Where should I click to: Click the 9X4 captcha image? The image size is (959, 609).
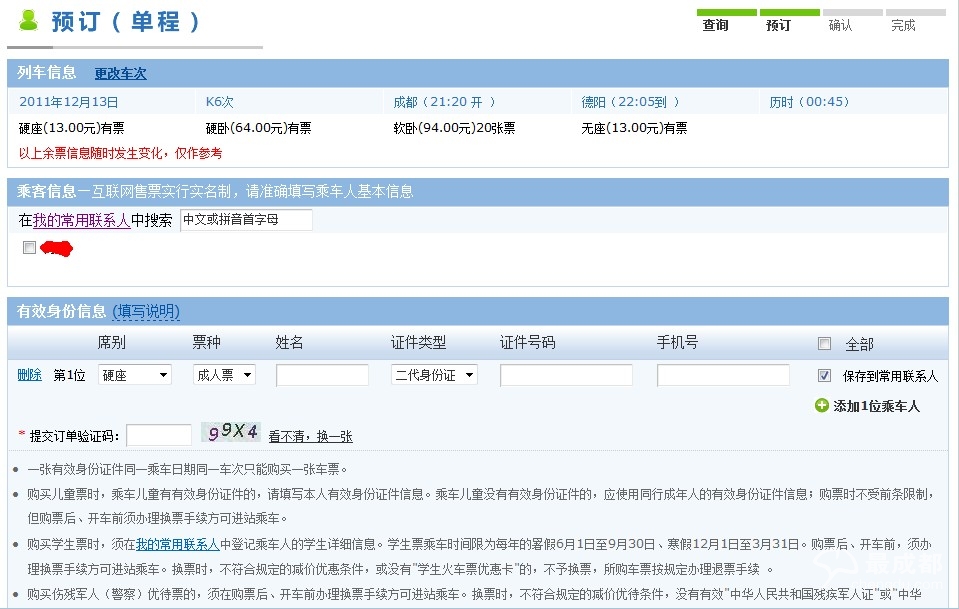pos(231,432)
